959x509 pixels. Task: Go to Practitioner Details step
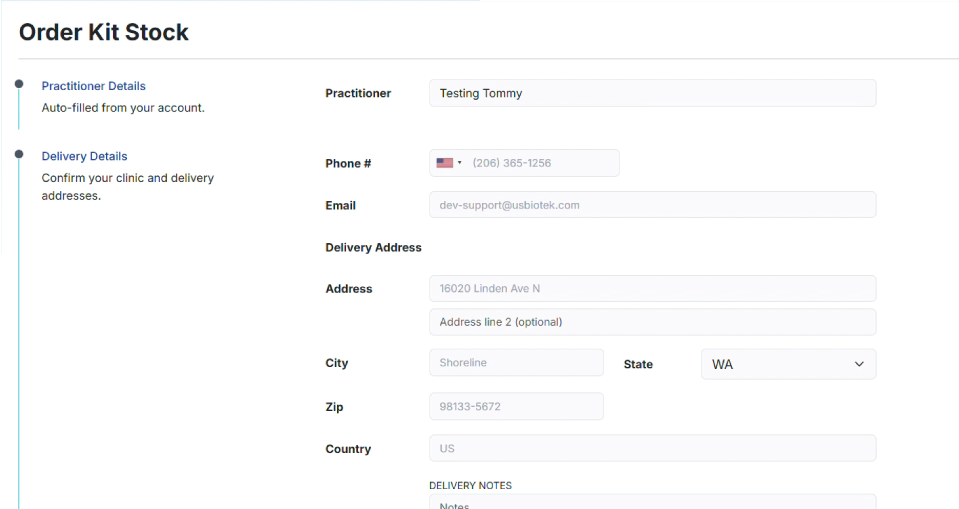[94, 86]
